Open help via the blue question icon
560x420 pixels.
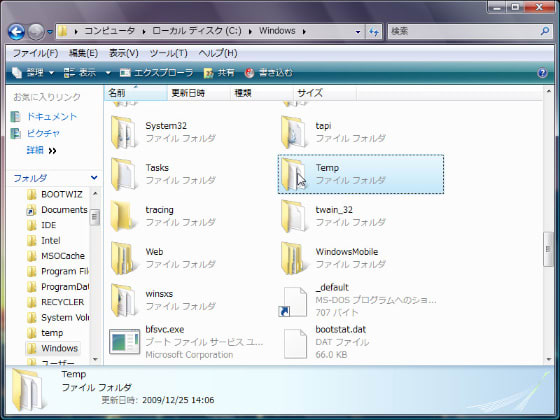(x=542, y=73)
